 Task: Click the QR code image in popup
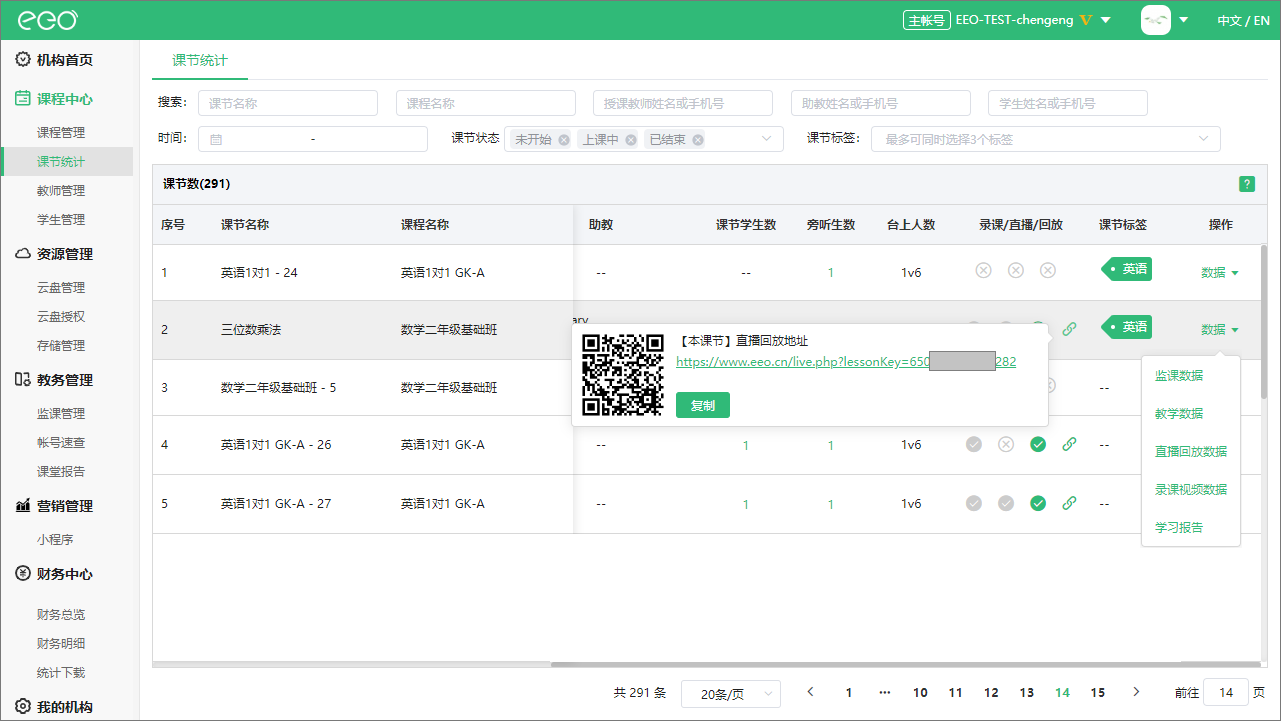(x=623, y=374)
